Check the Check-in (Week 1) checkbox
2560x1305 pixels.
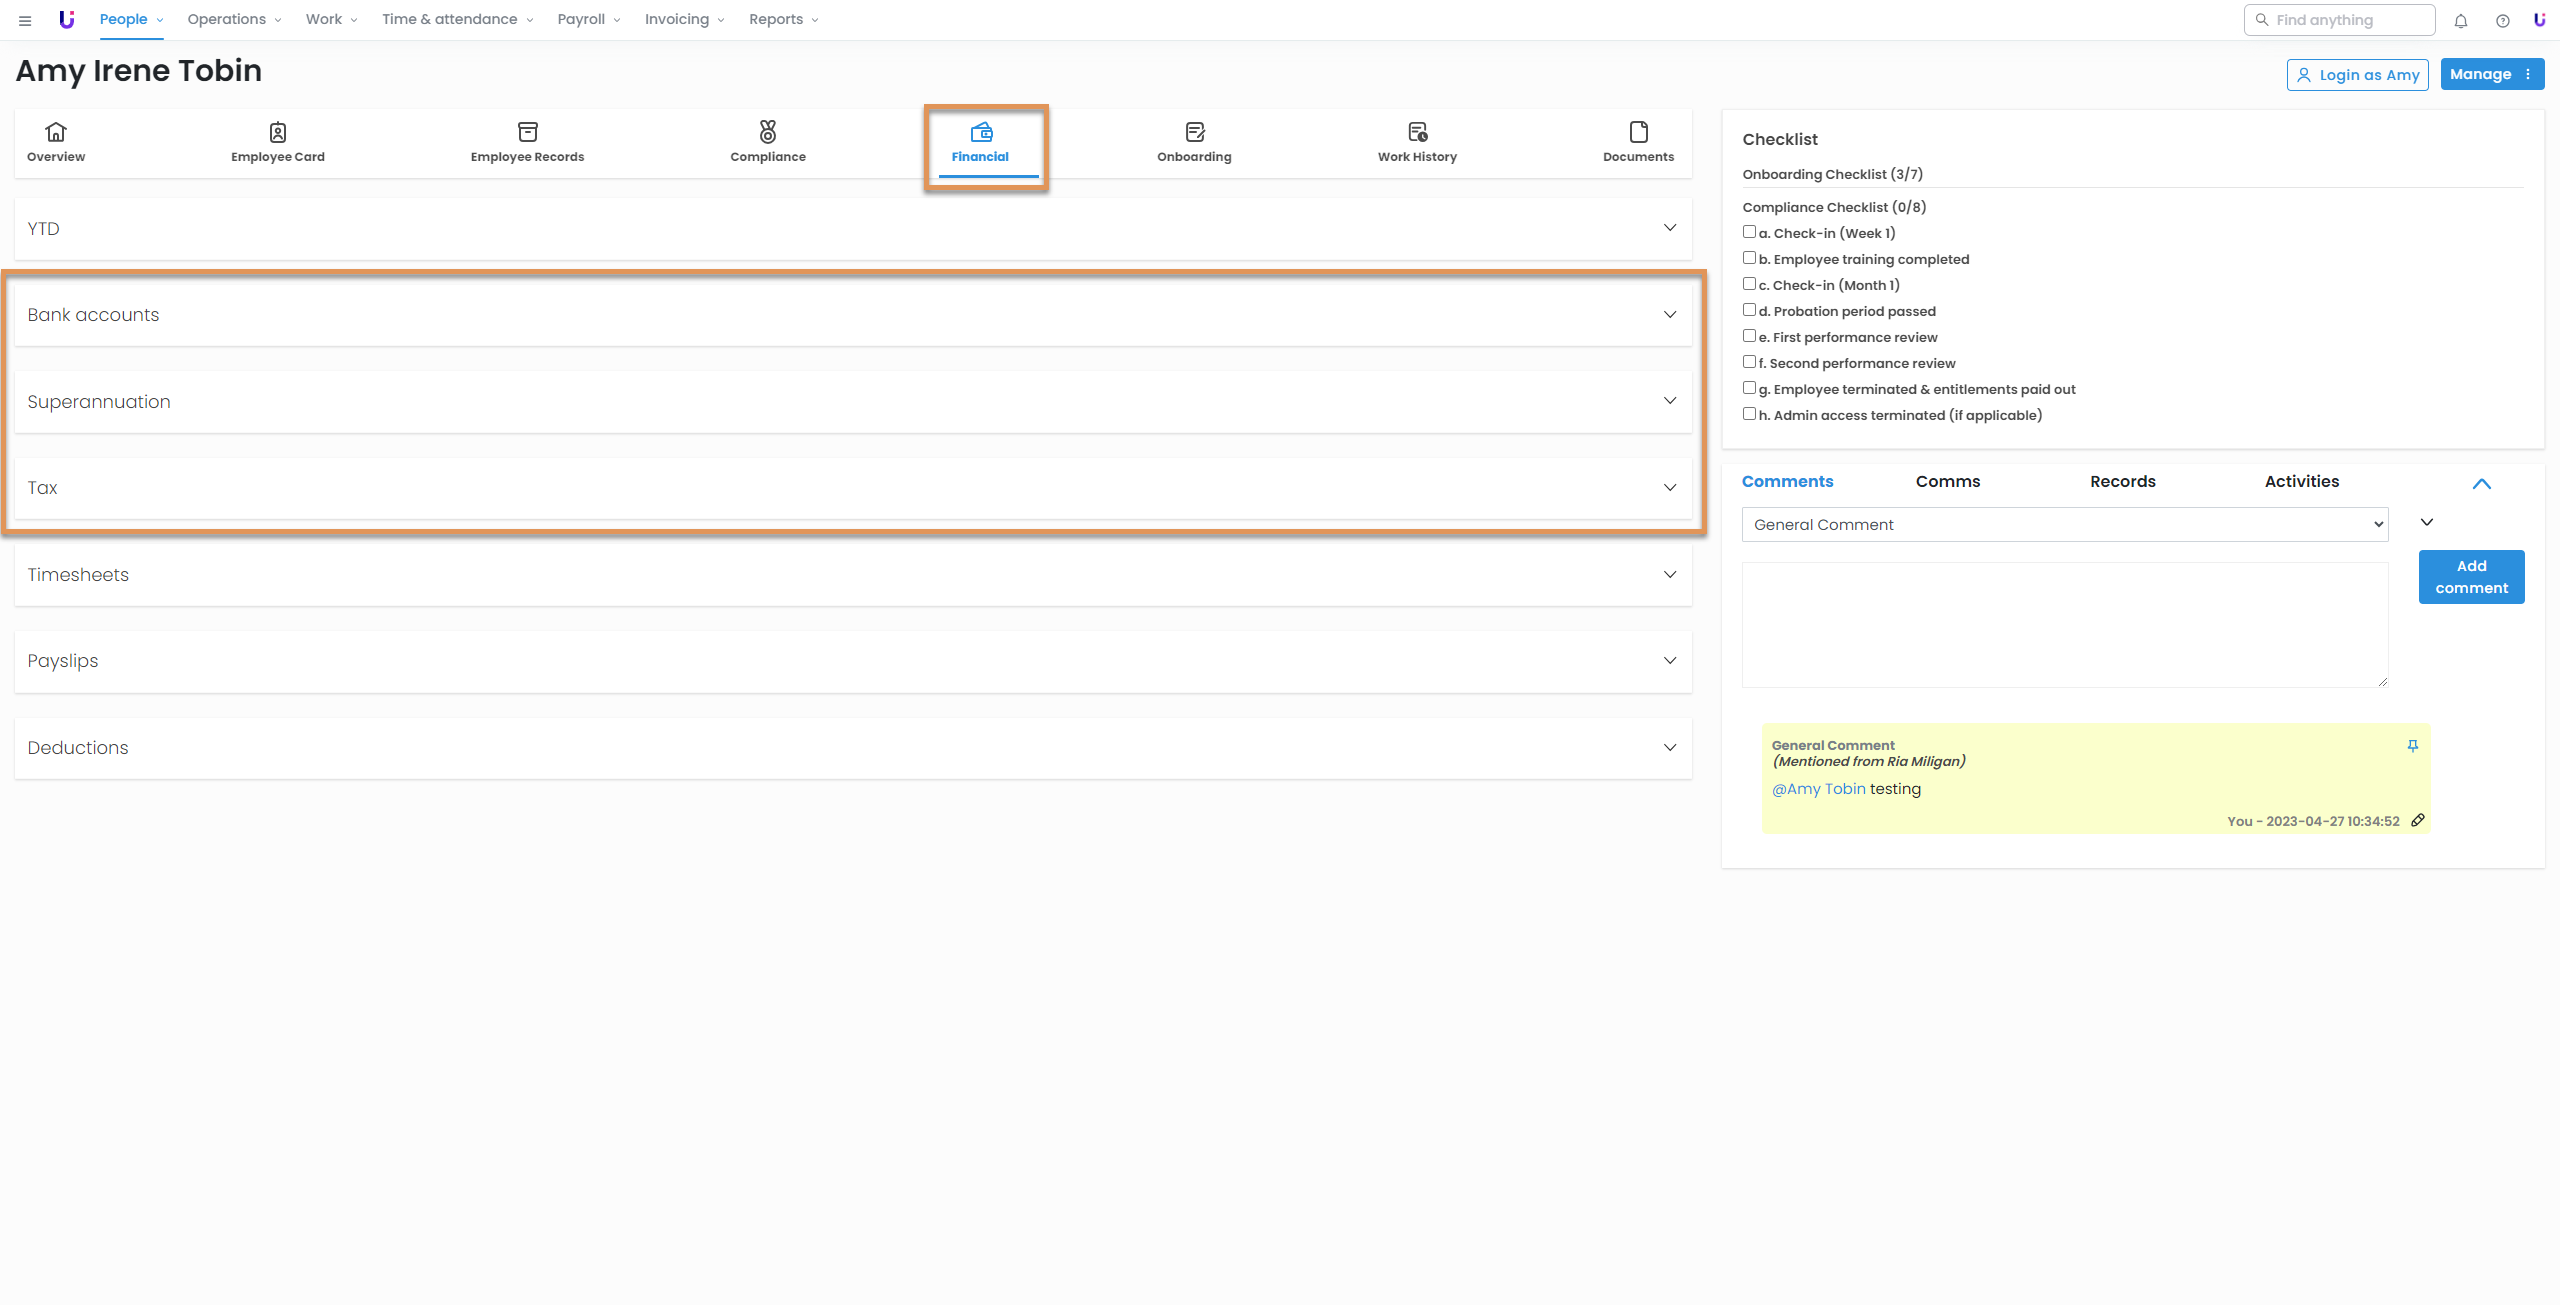point(1749,232)
